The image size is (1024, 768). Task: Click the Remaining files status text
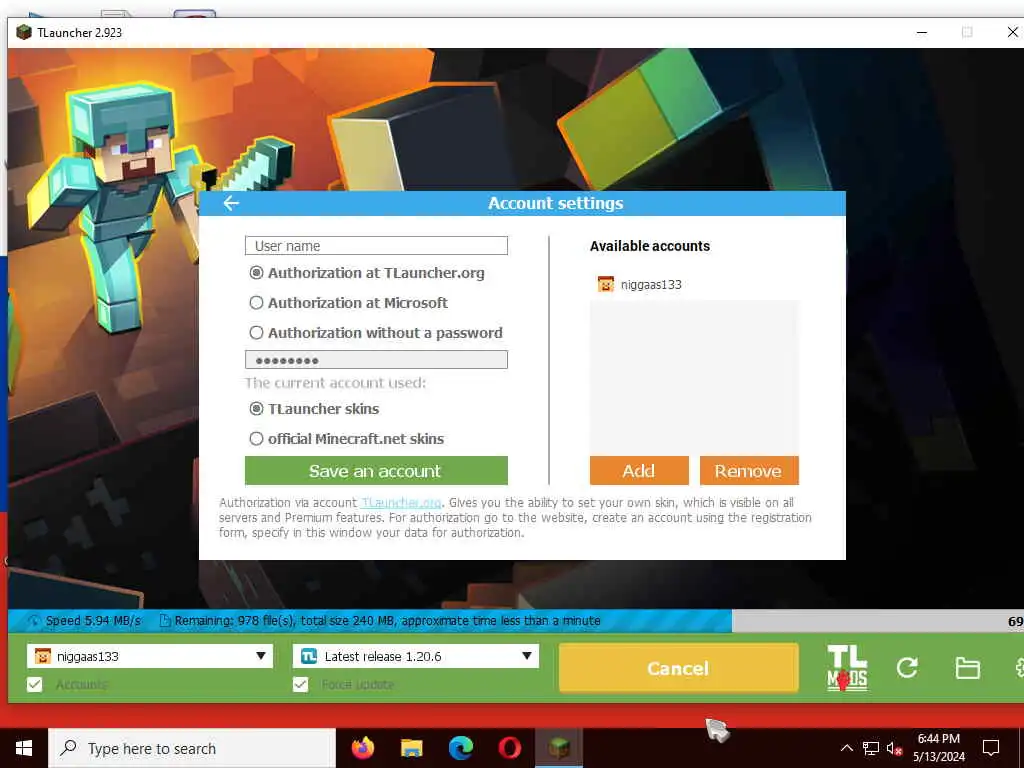click(x=387, y=621)
